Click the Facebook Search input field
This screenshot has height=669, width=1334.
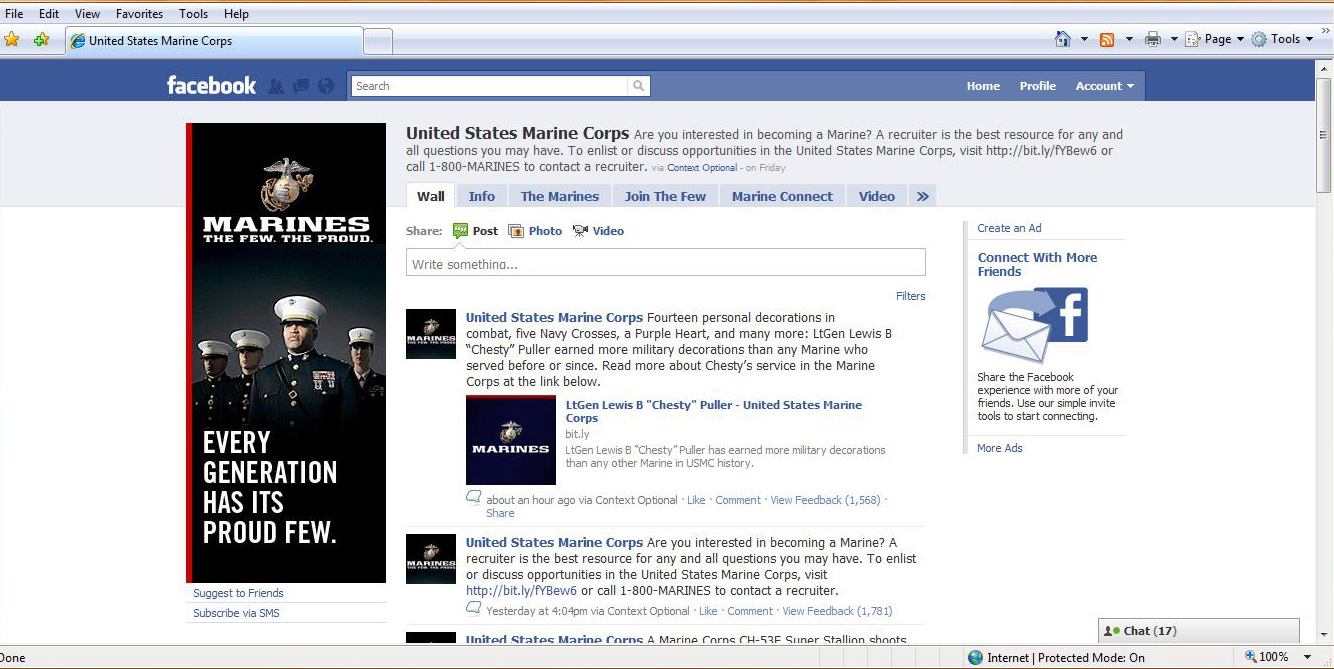(490, 86)
